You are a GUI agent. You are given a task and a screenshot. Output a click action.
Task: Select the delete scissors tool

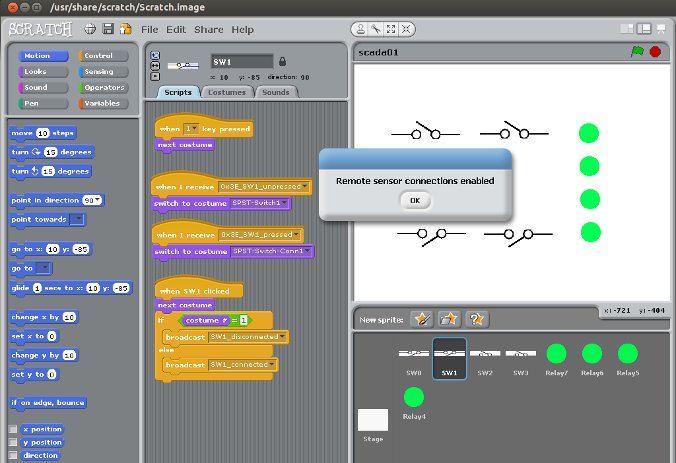pyautogui.click(x=376, y=29)
